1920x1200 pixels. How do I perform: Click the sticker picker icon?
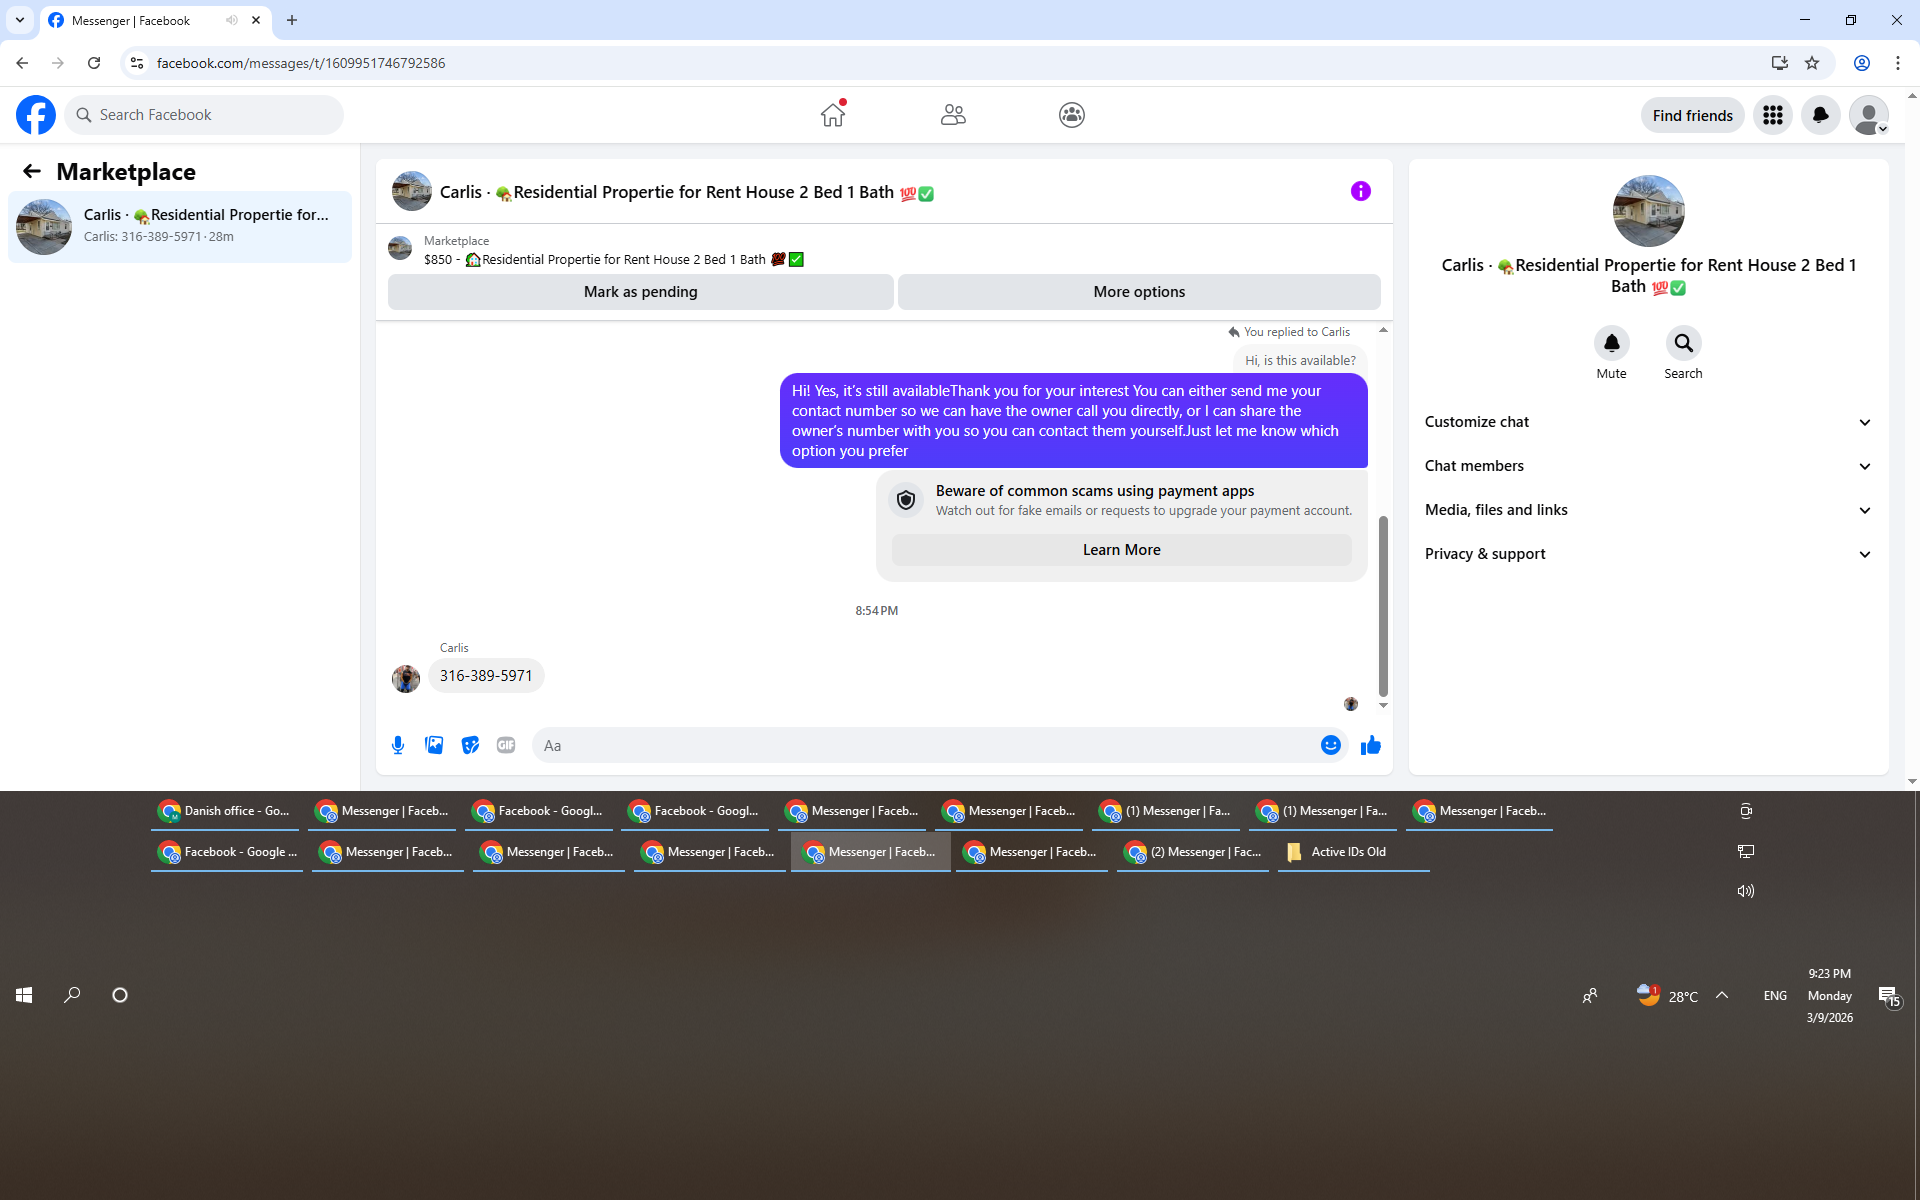pos(470,745)
